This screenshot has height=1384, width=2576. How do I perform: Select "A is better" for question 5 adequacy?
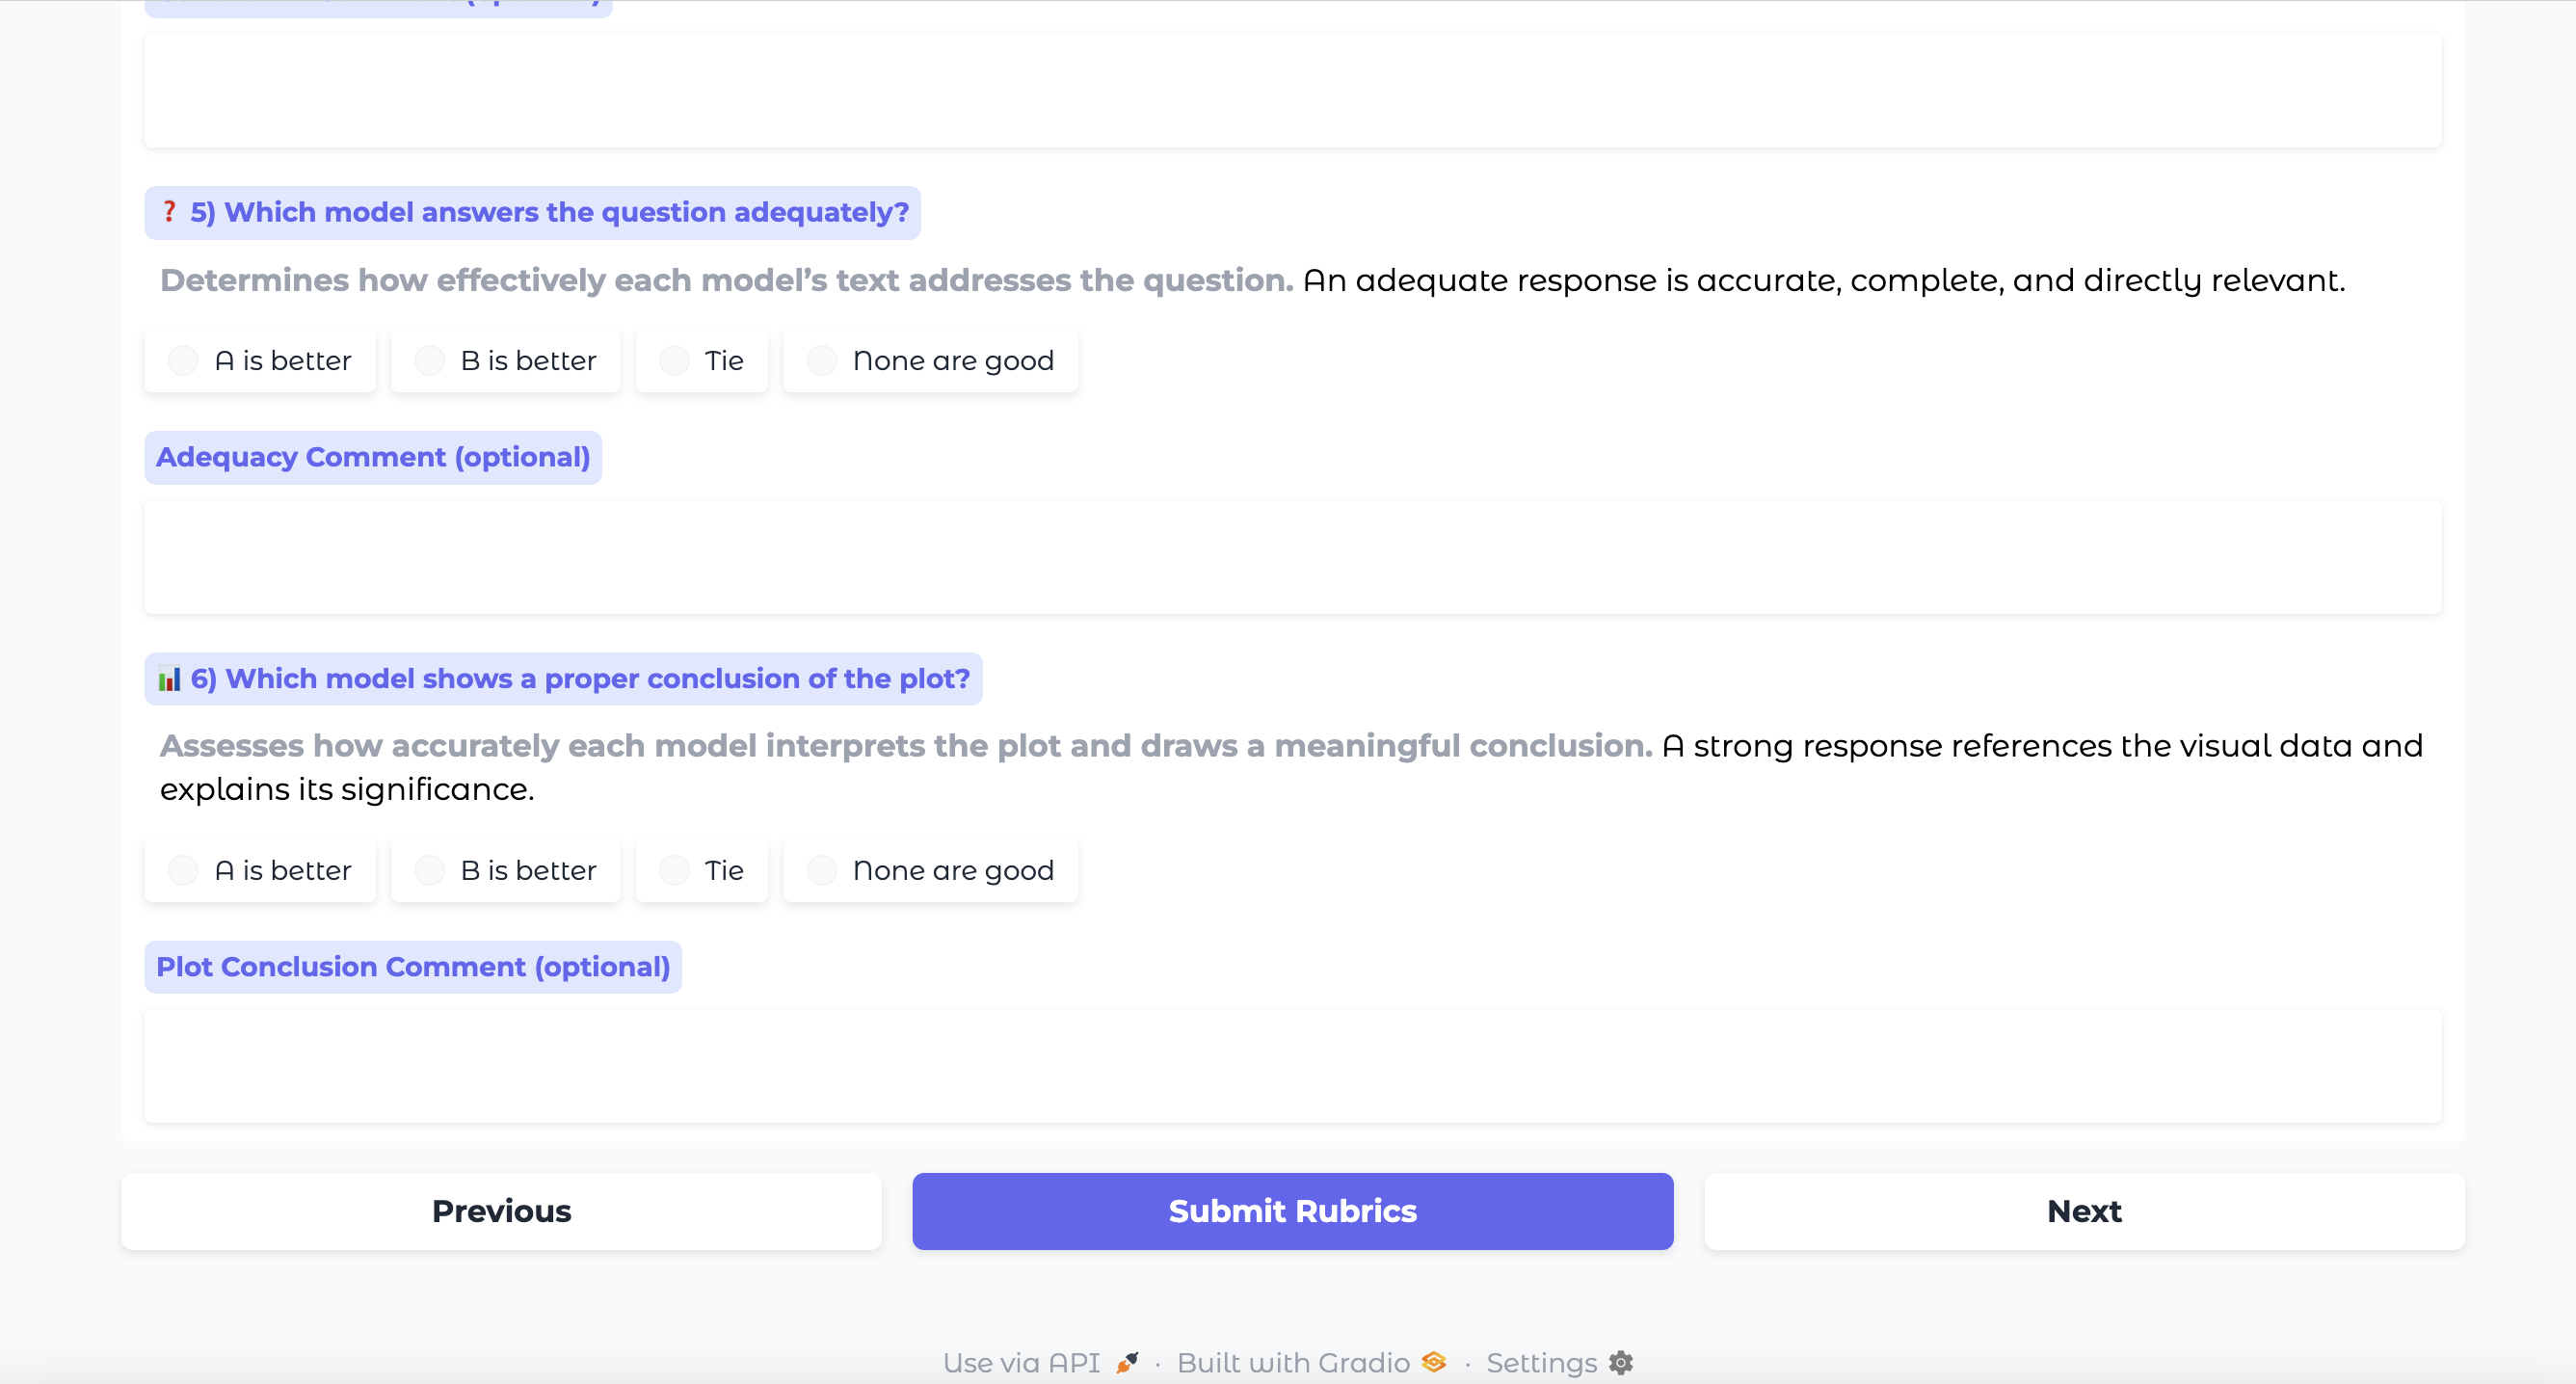pyautogui.click(x=183, y=360)
